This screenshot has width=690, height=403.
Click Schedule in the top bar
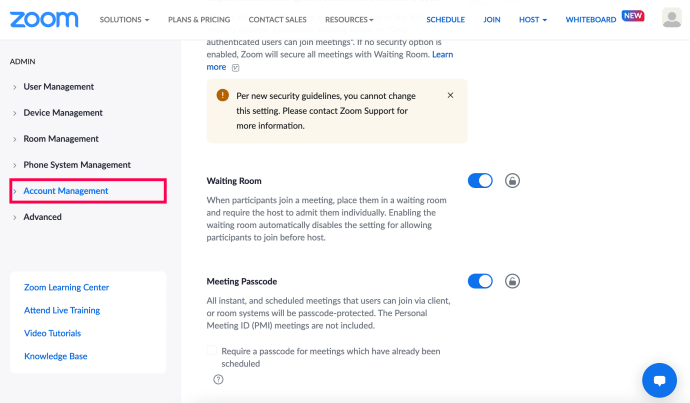(x=445, y=20)
